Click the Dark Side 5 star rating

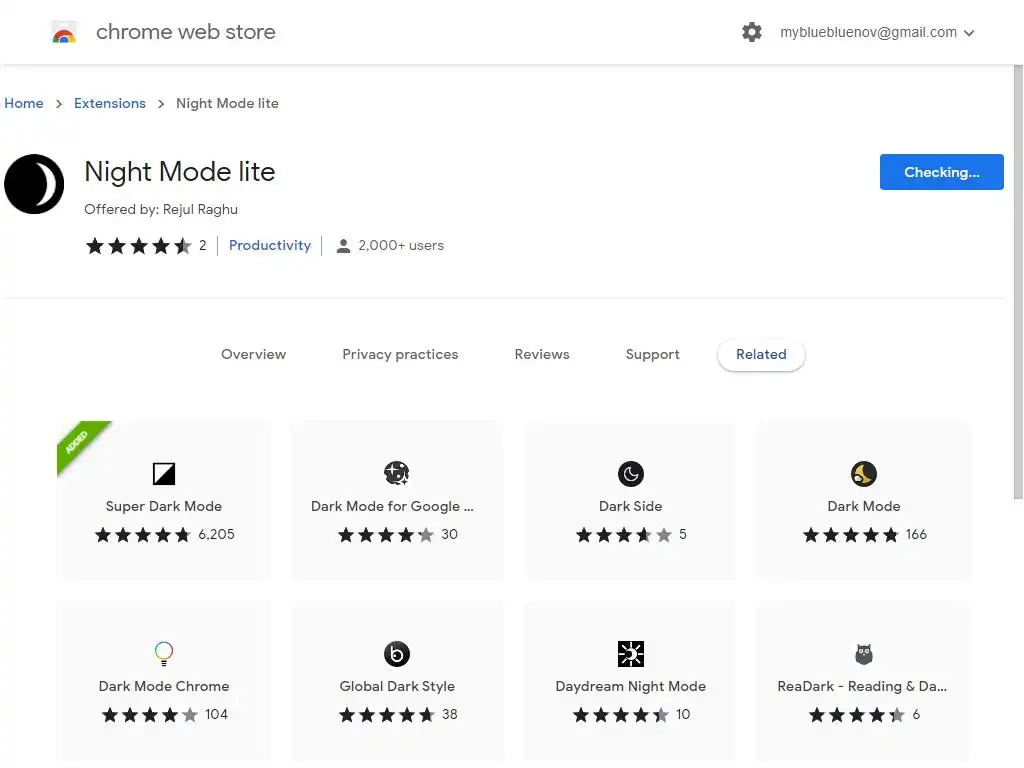[x=624, y=535]
